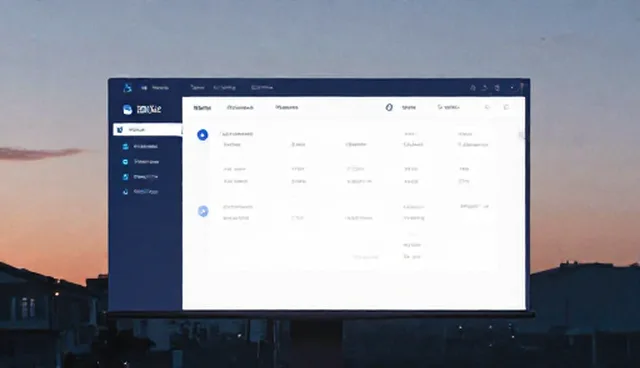Open the sidebar item just below the highlighted one
The height and width of the screenshot is (368, 640).
[x=140, y=146]
